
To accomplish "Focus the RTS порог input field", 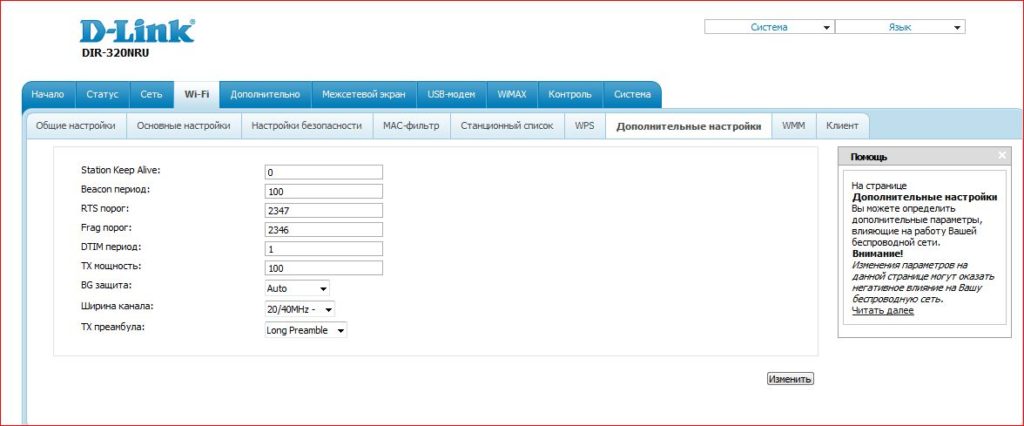I will pos(323,211).
